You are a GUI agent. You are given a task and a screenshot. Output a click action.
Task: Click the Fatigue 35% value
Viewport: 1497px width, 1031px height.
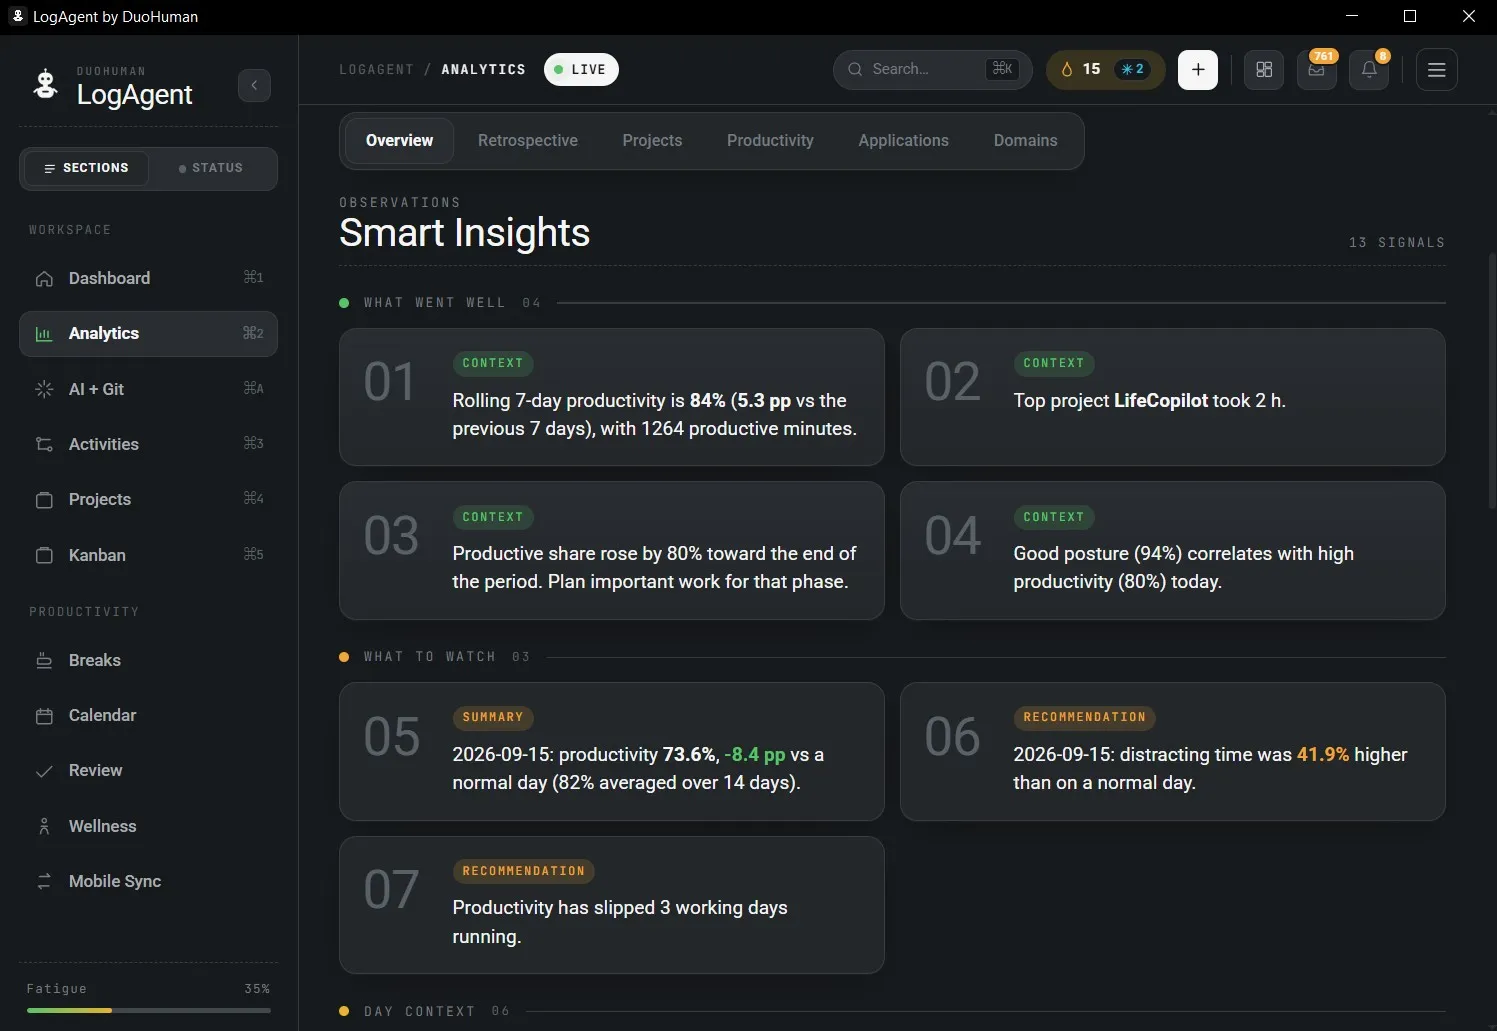click(257, 989)
